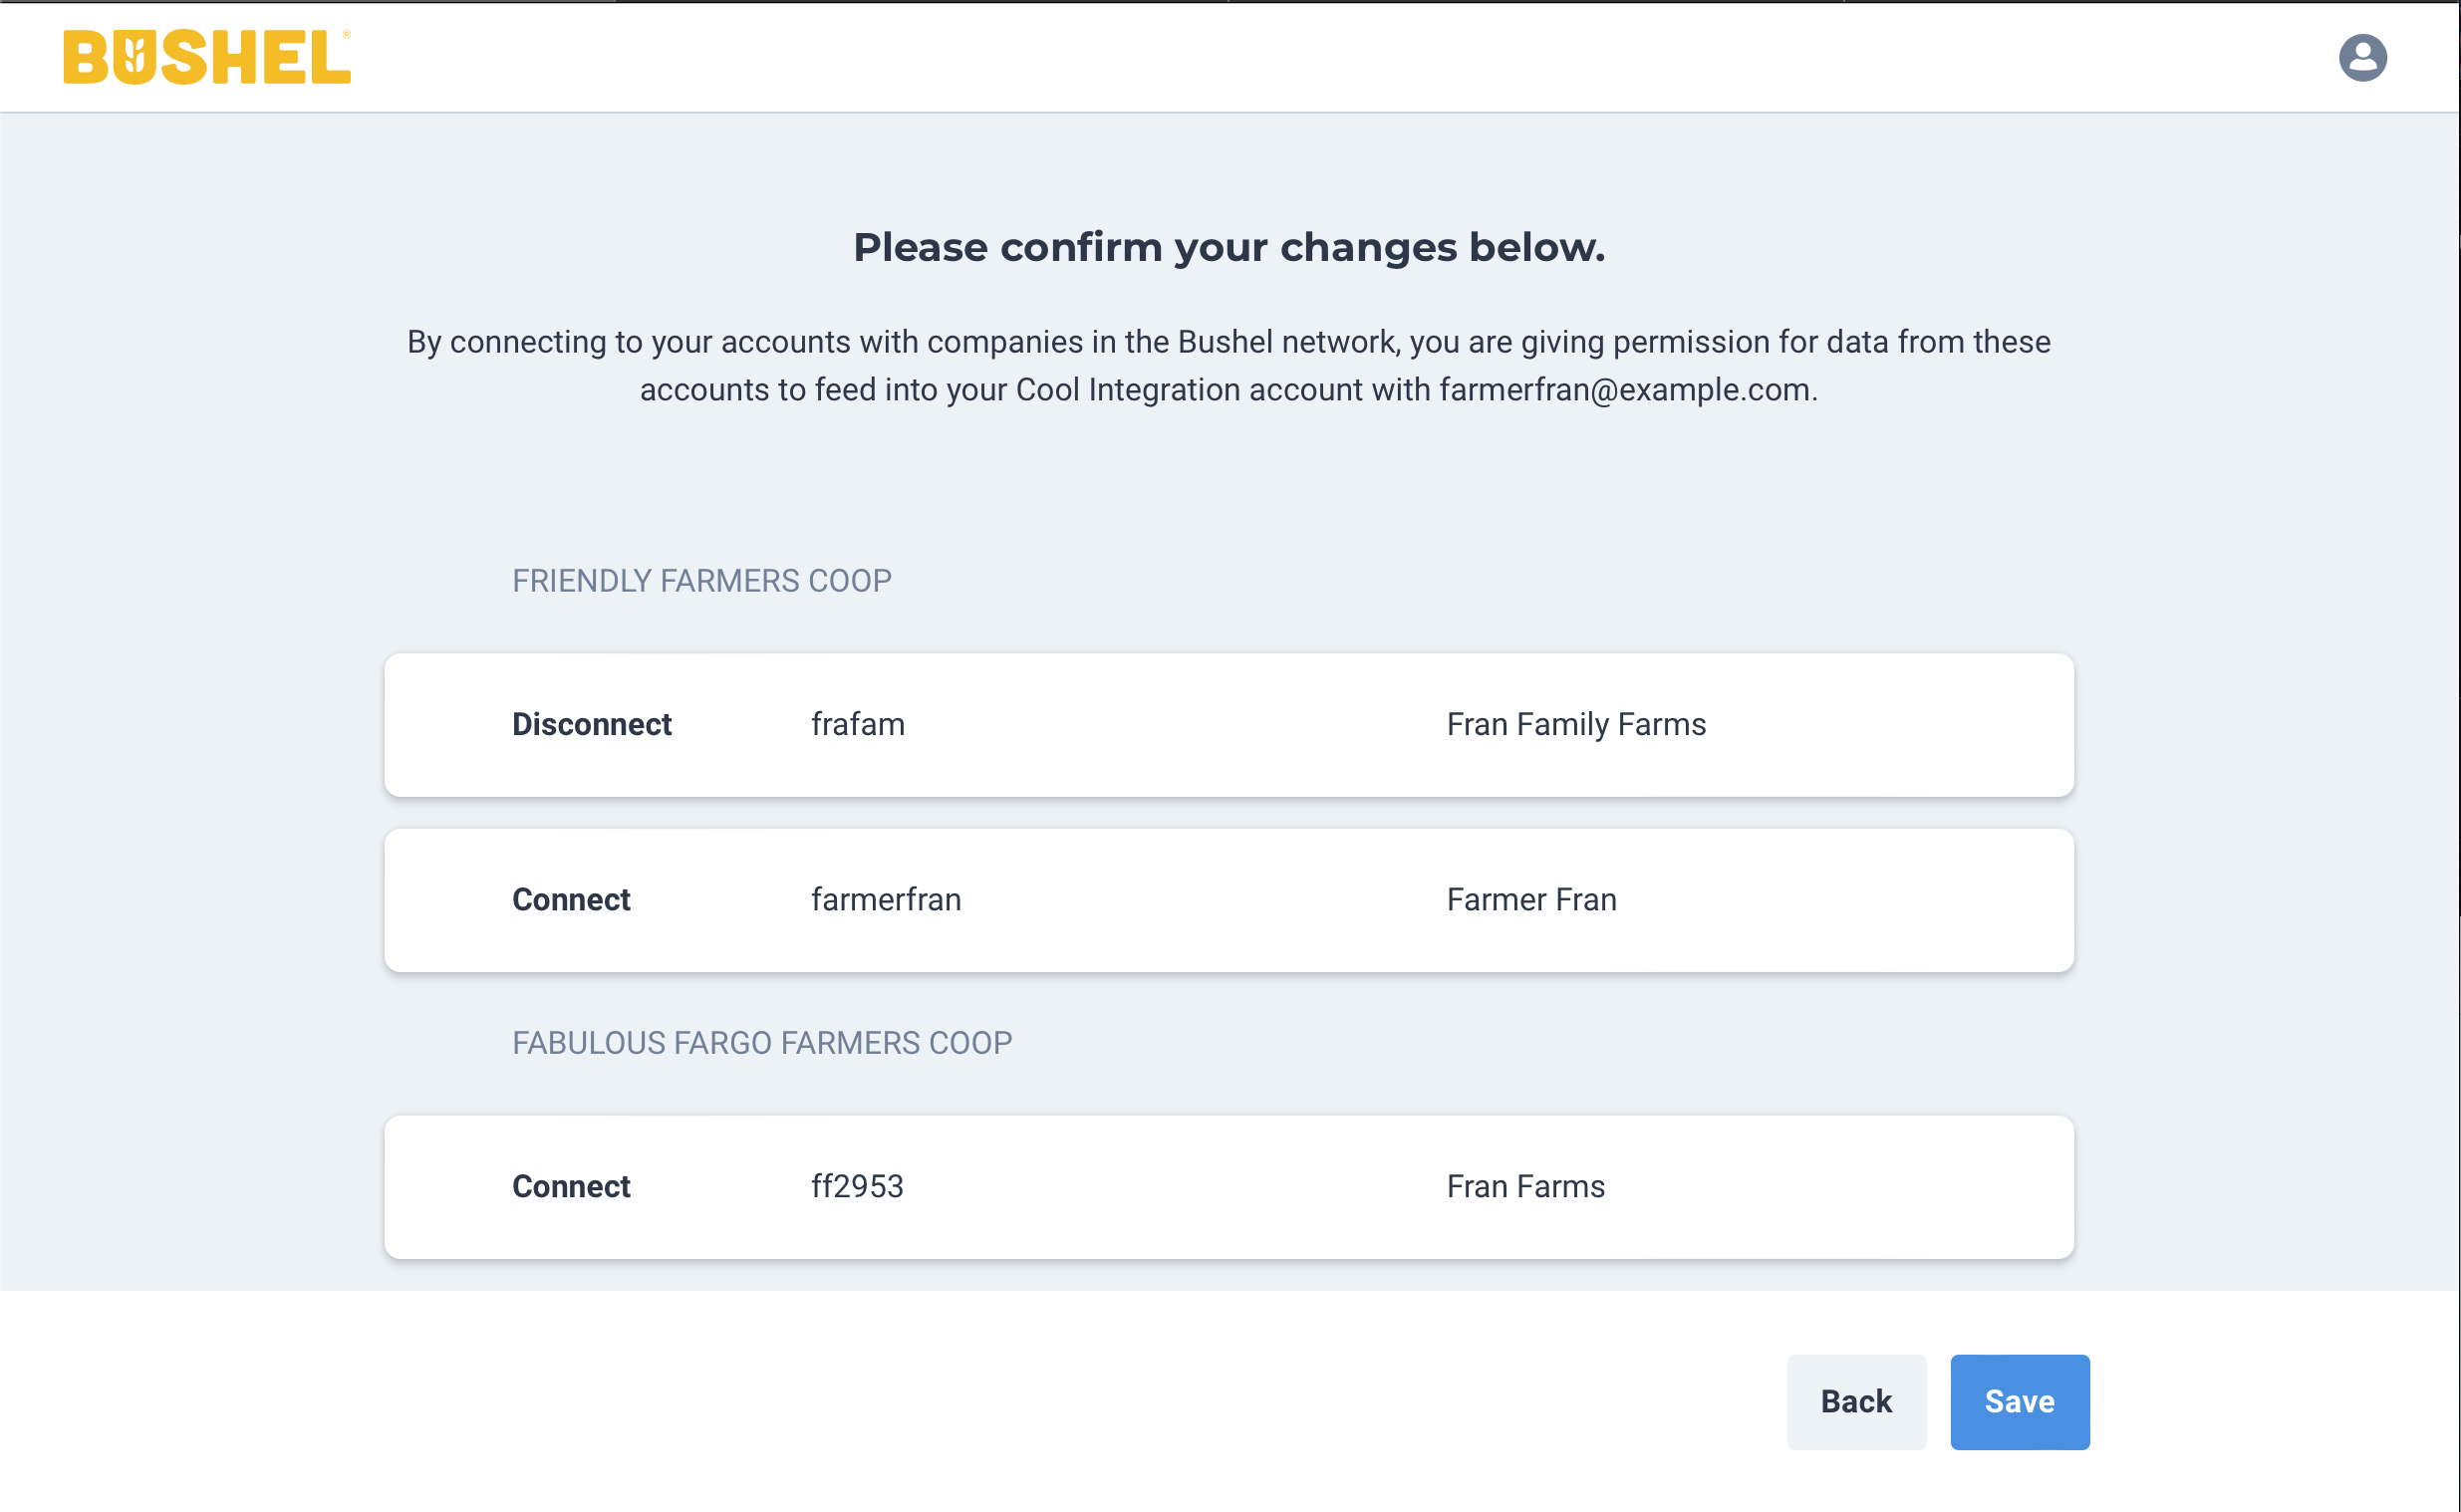Click the Fran Farms account name
Viewport: 2461px width, 1512px height.
(x=1524, y=1187)
